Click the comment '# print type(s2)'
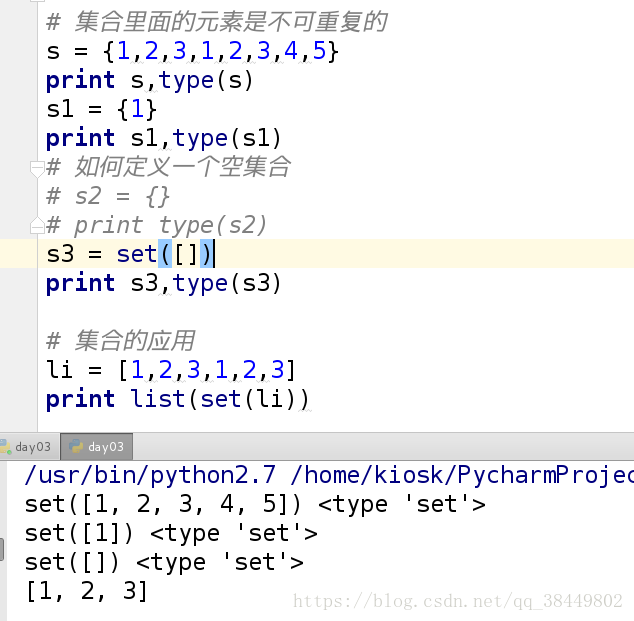634x621 pixels. click(156, 225)
